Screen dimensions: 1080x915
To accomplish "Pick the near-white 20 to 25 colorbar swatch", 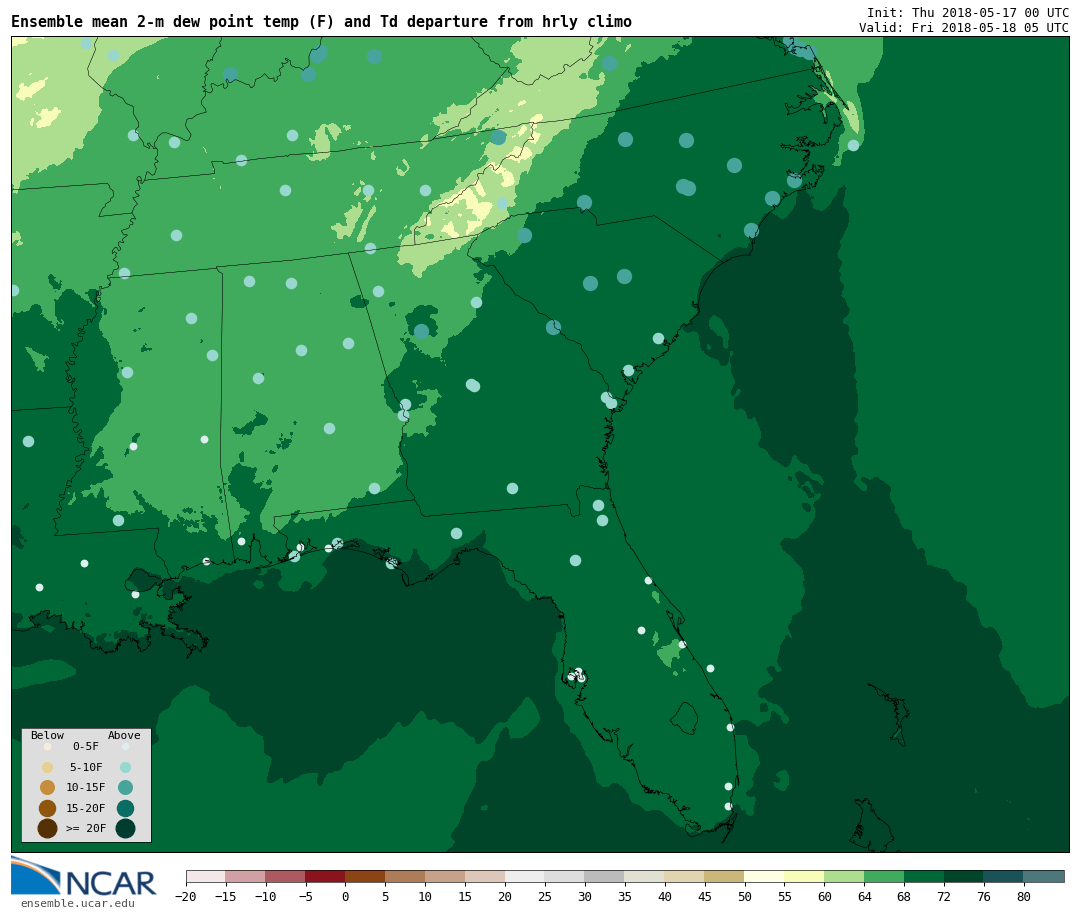I will [x=526, y=876].
